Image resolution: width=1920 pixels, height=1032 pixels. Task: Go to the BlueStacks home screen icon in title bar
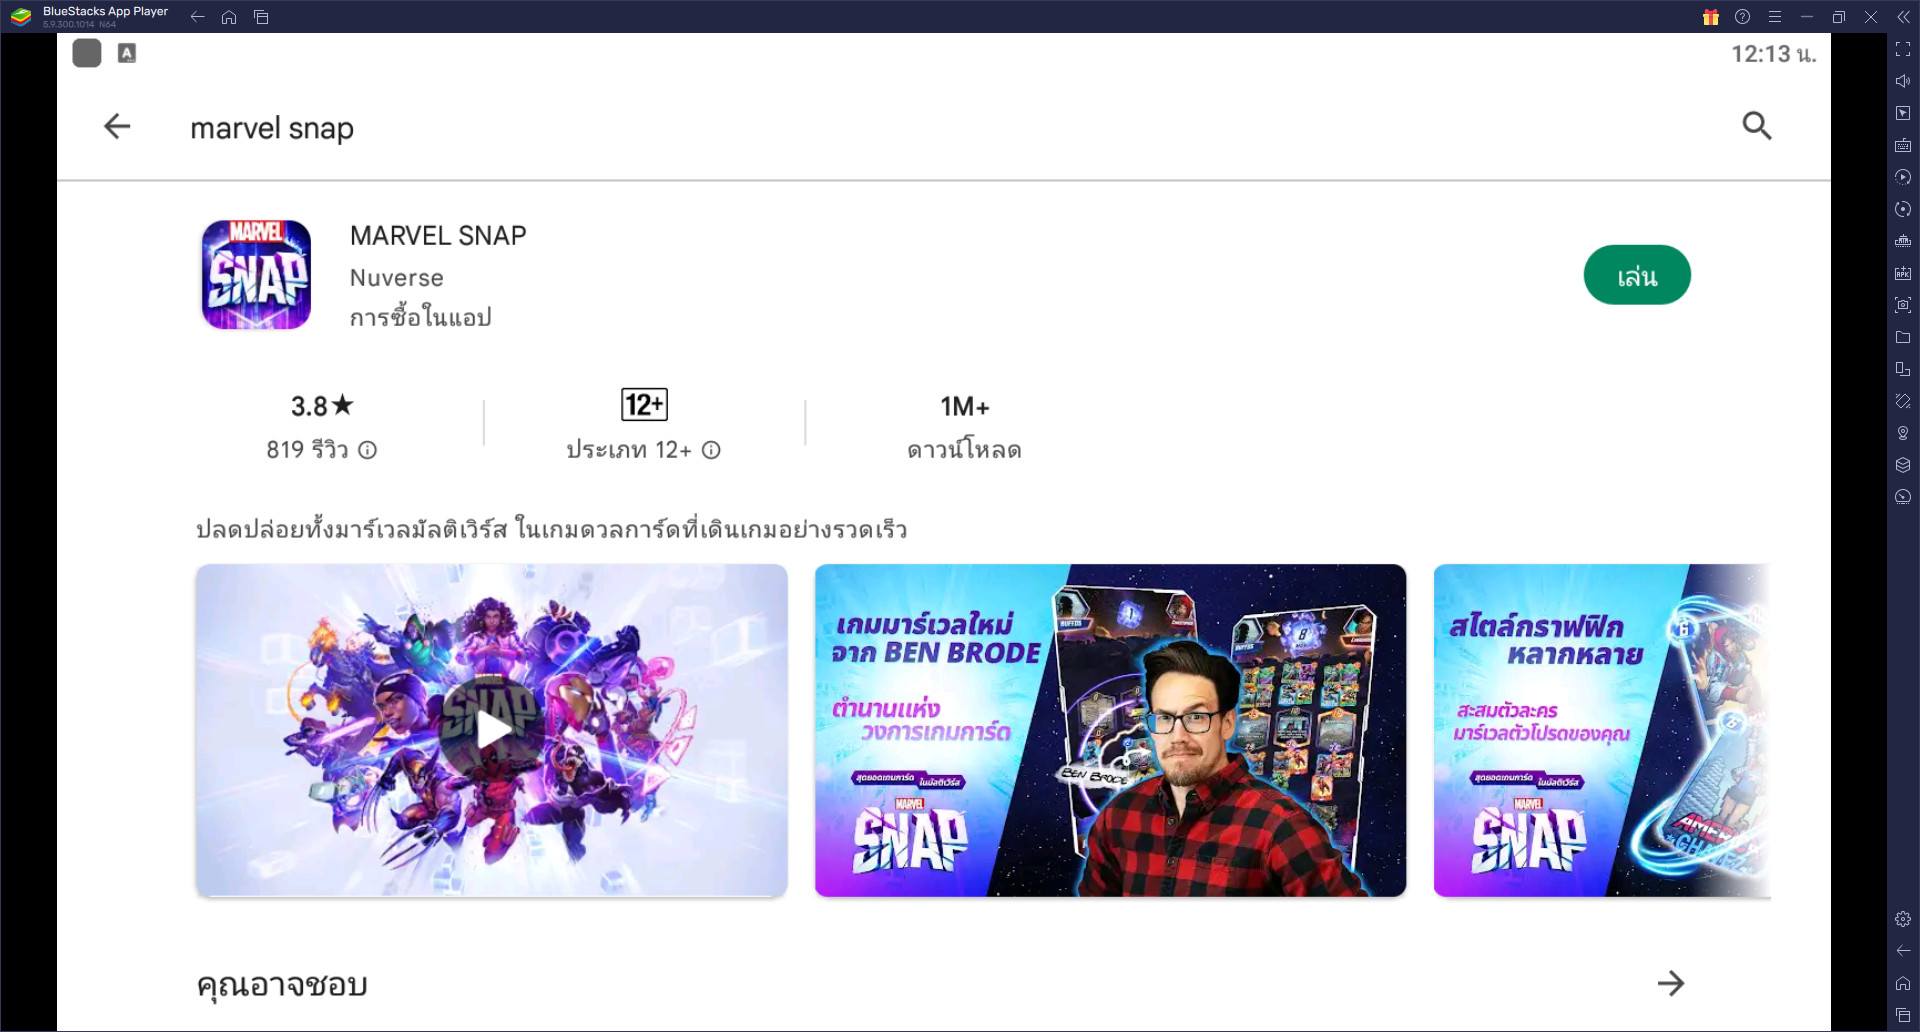coord(229,17)
